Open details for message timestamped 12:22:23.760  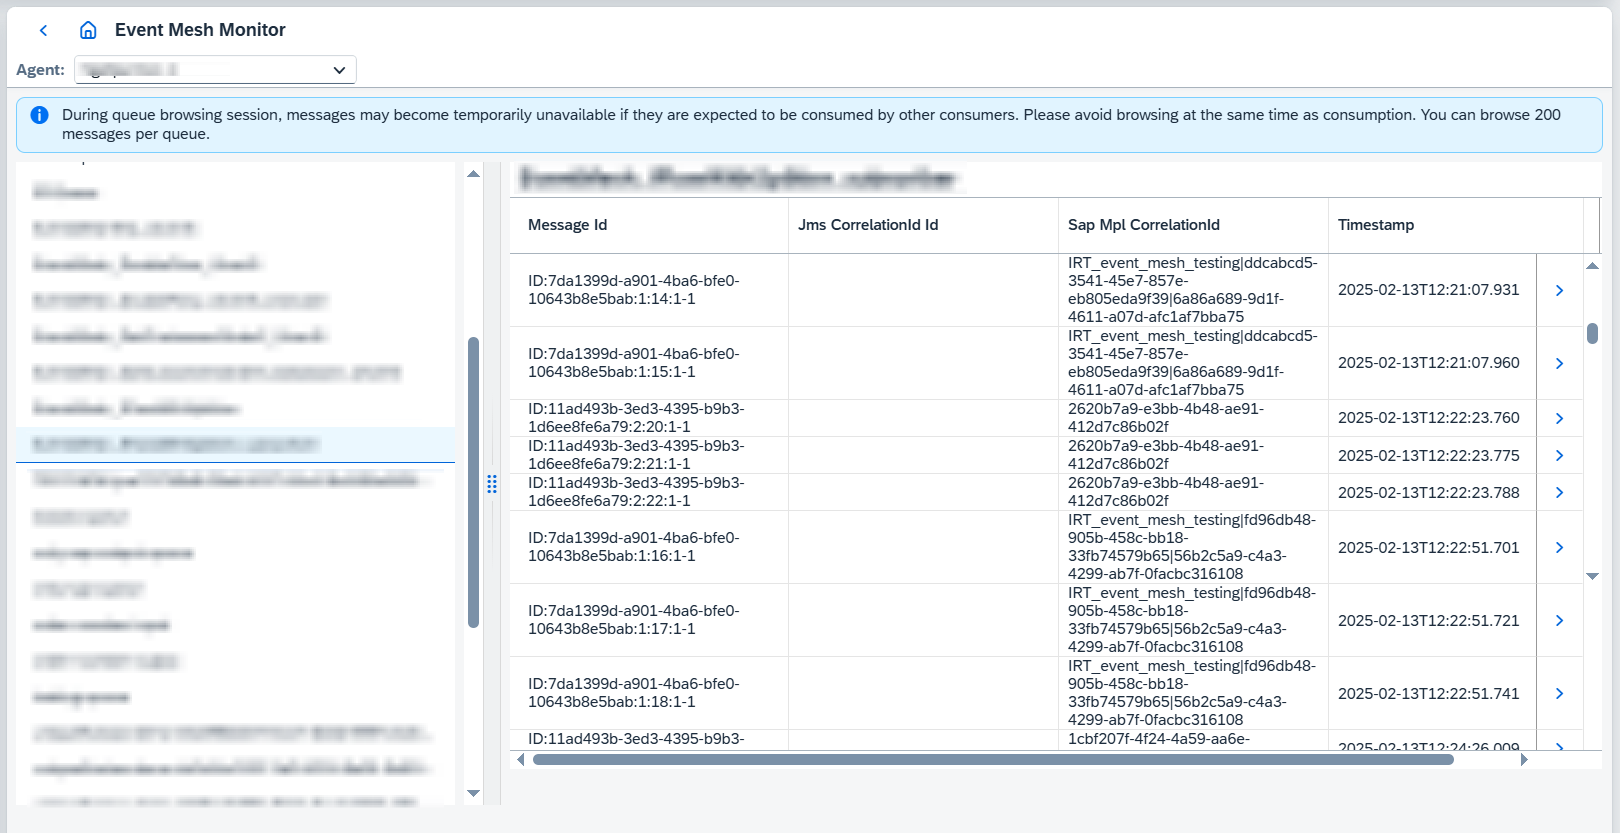[x=1559, y=418]
